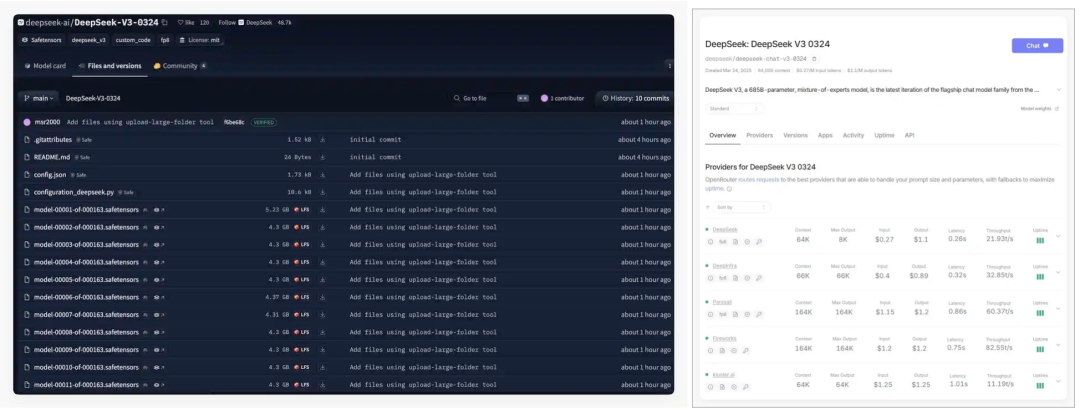Screen dimensions: 1080x410
Task: Click the info icon next to uptime text
Action: coord(729,188)
